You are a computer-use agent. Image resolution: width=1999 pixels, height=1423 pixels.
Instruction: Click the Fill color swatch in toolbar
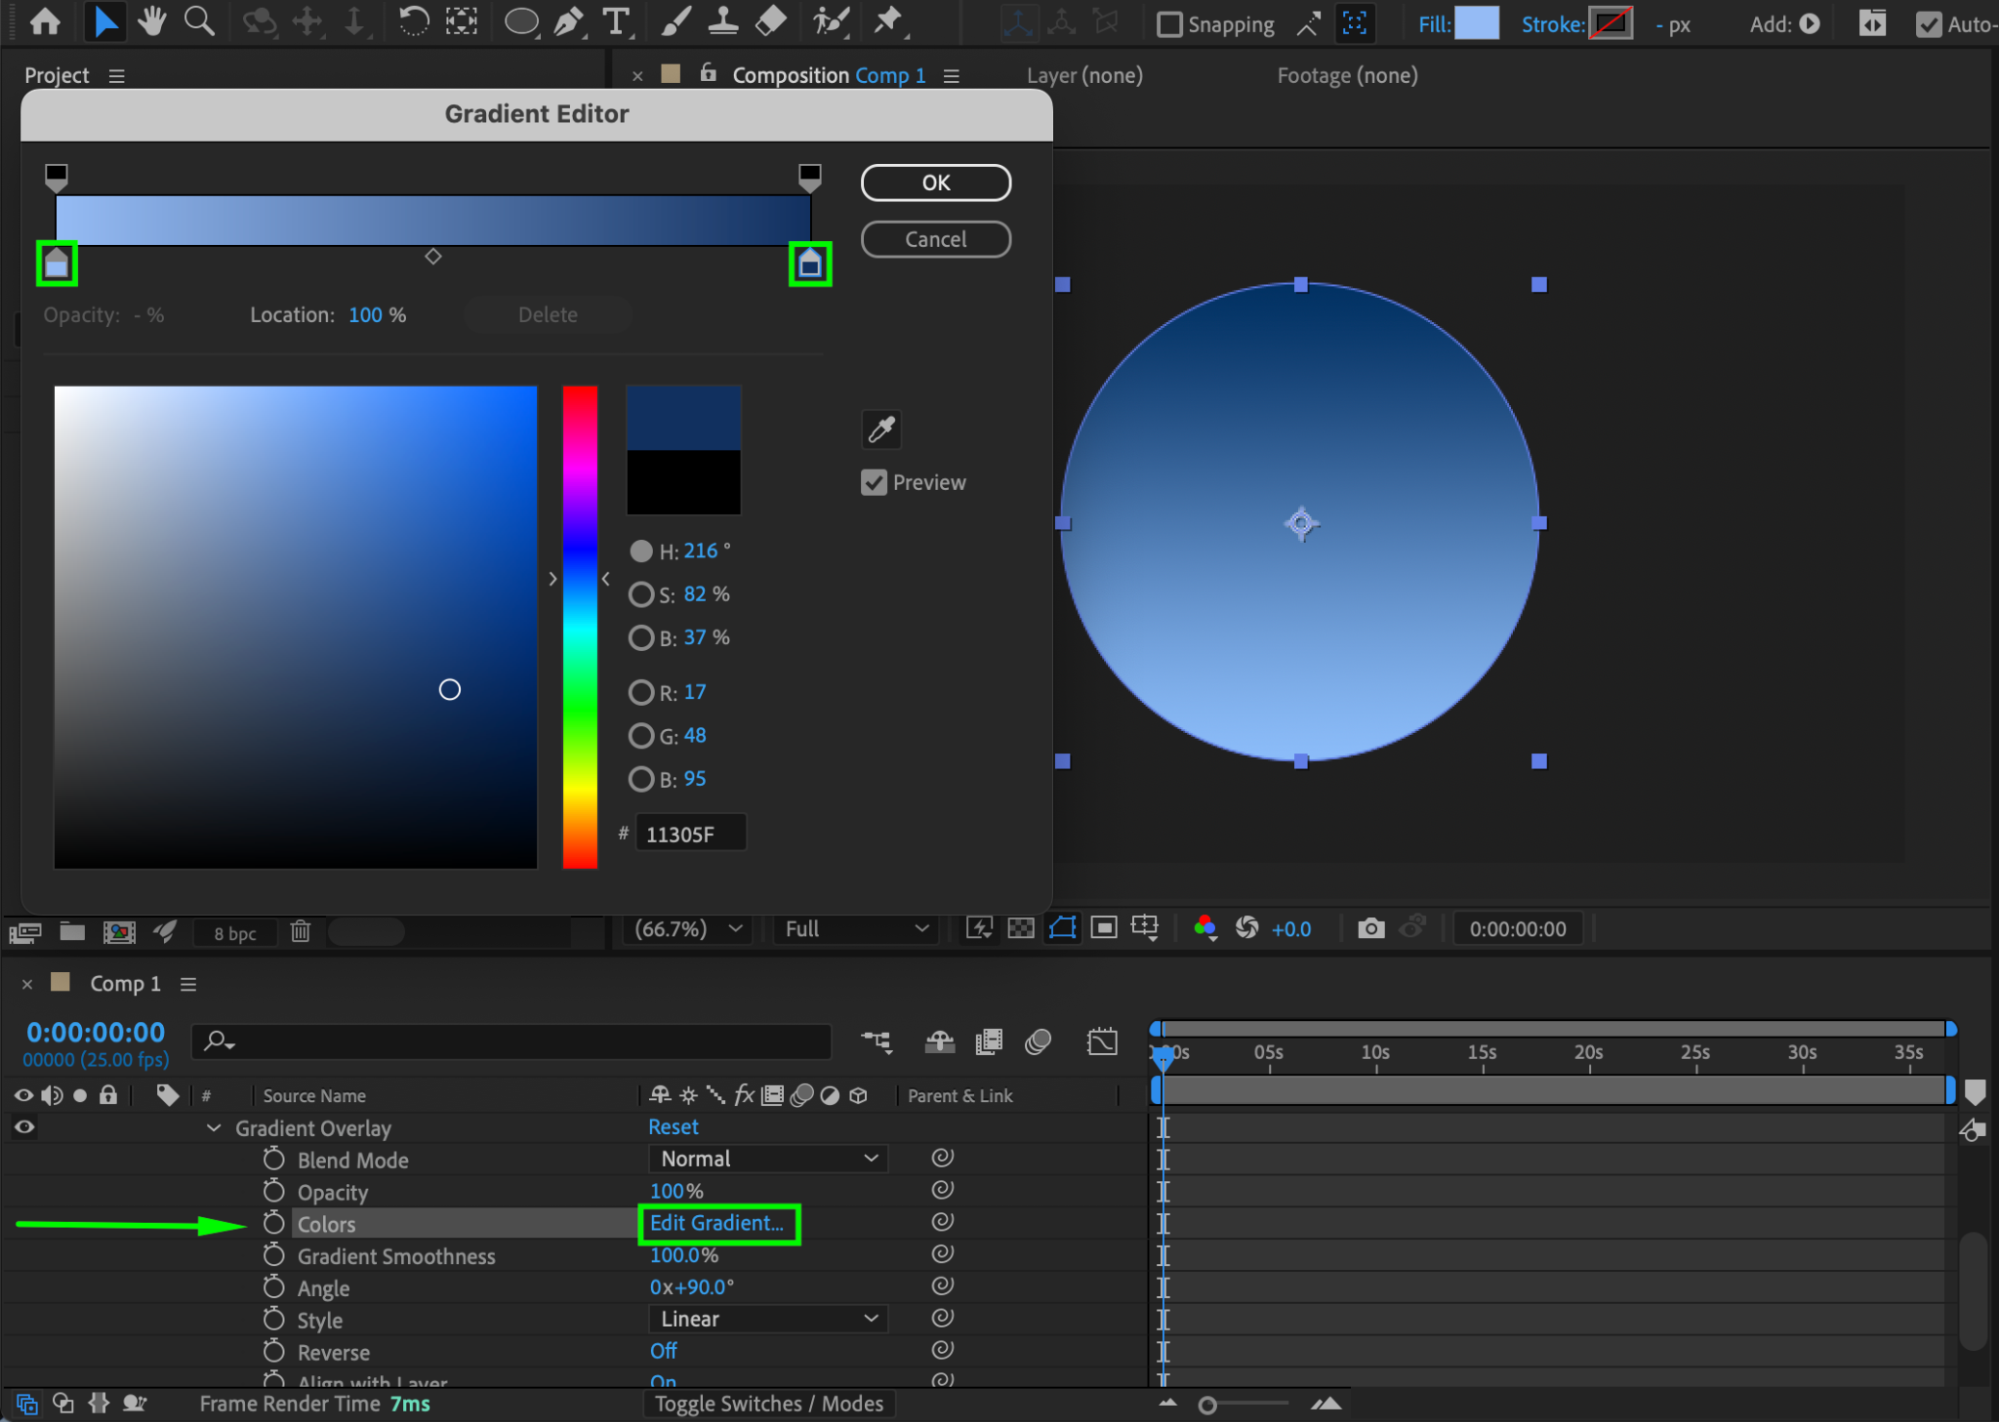pyautogui.click(x=1476, y=23)
